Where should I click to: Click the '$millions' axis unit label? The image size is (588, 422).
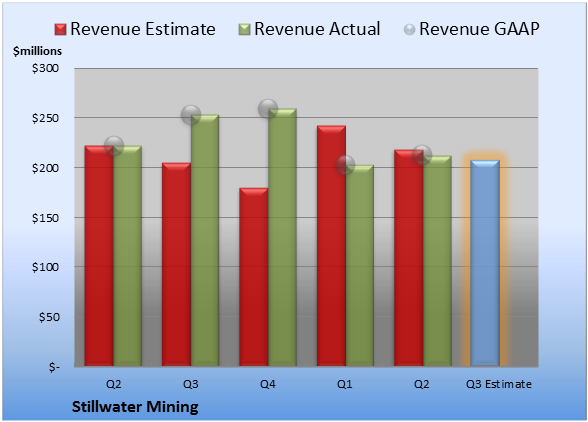[37, 51]
